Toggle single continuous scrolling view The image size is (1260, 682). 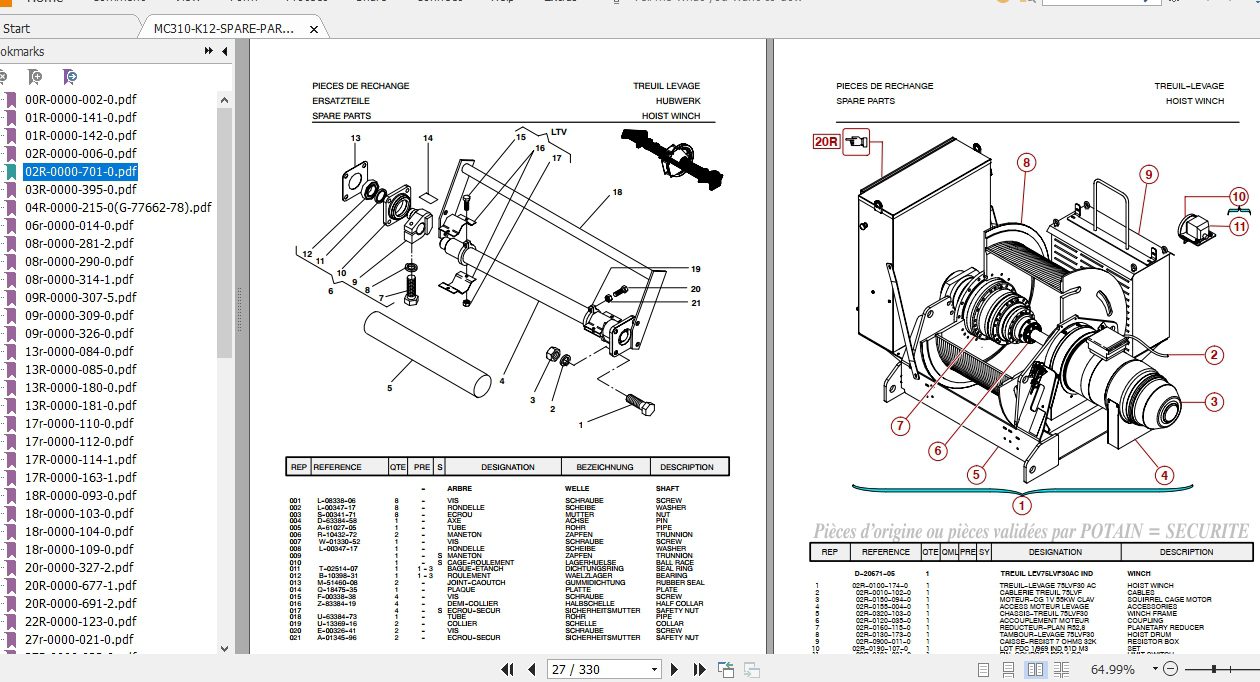[1008, 670]
